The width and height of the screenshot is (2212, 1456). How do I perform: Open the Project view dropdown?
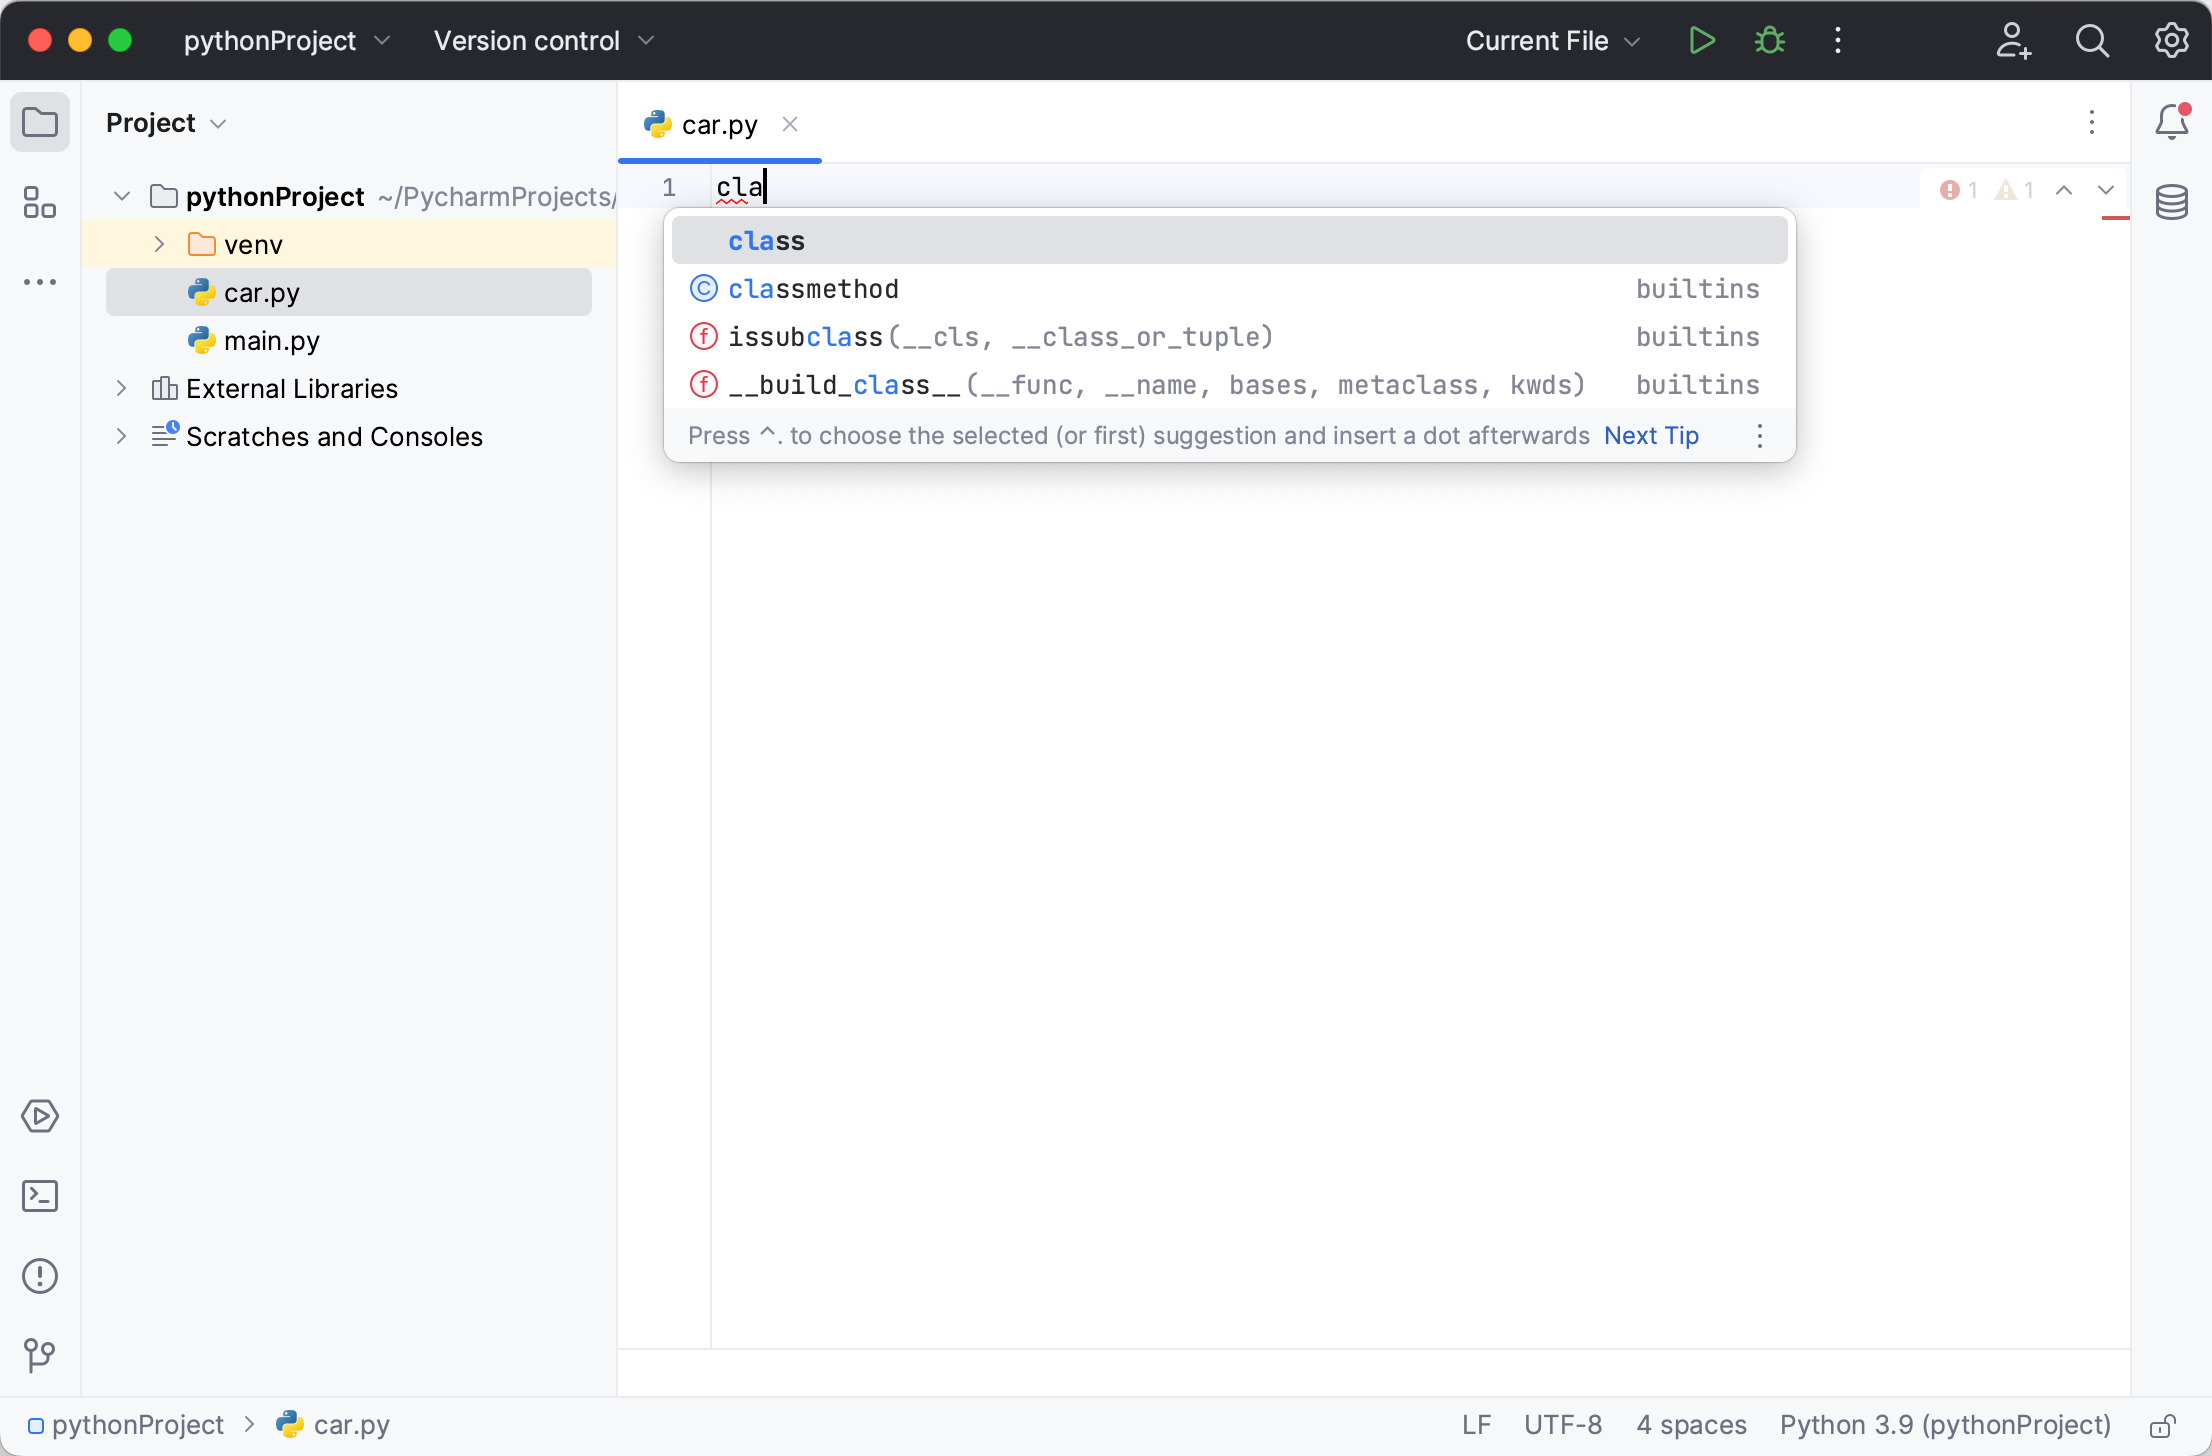(x=166, y=123)
